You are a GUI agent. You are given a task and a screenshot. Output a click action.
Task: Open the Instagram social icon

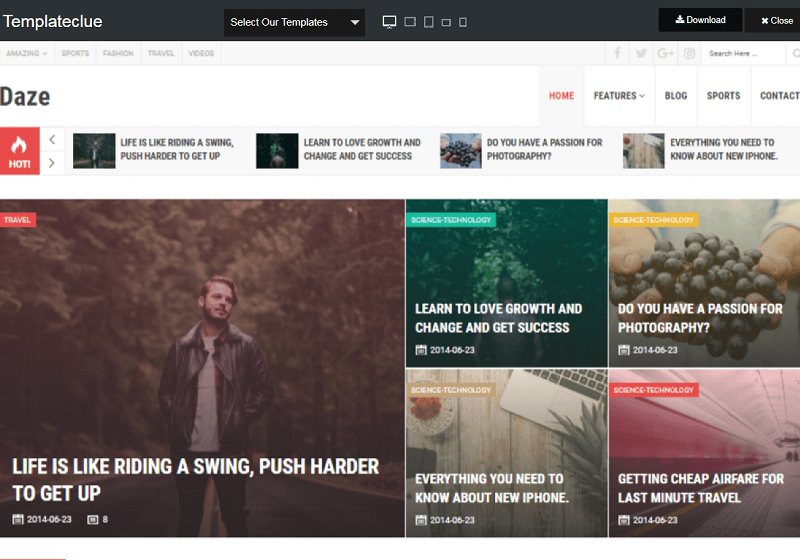point(689,53)
